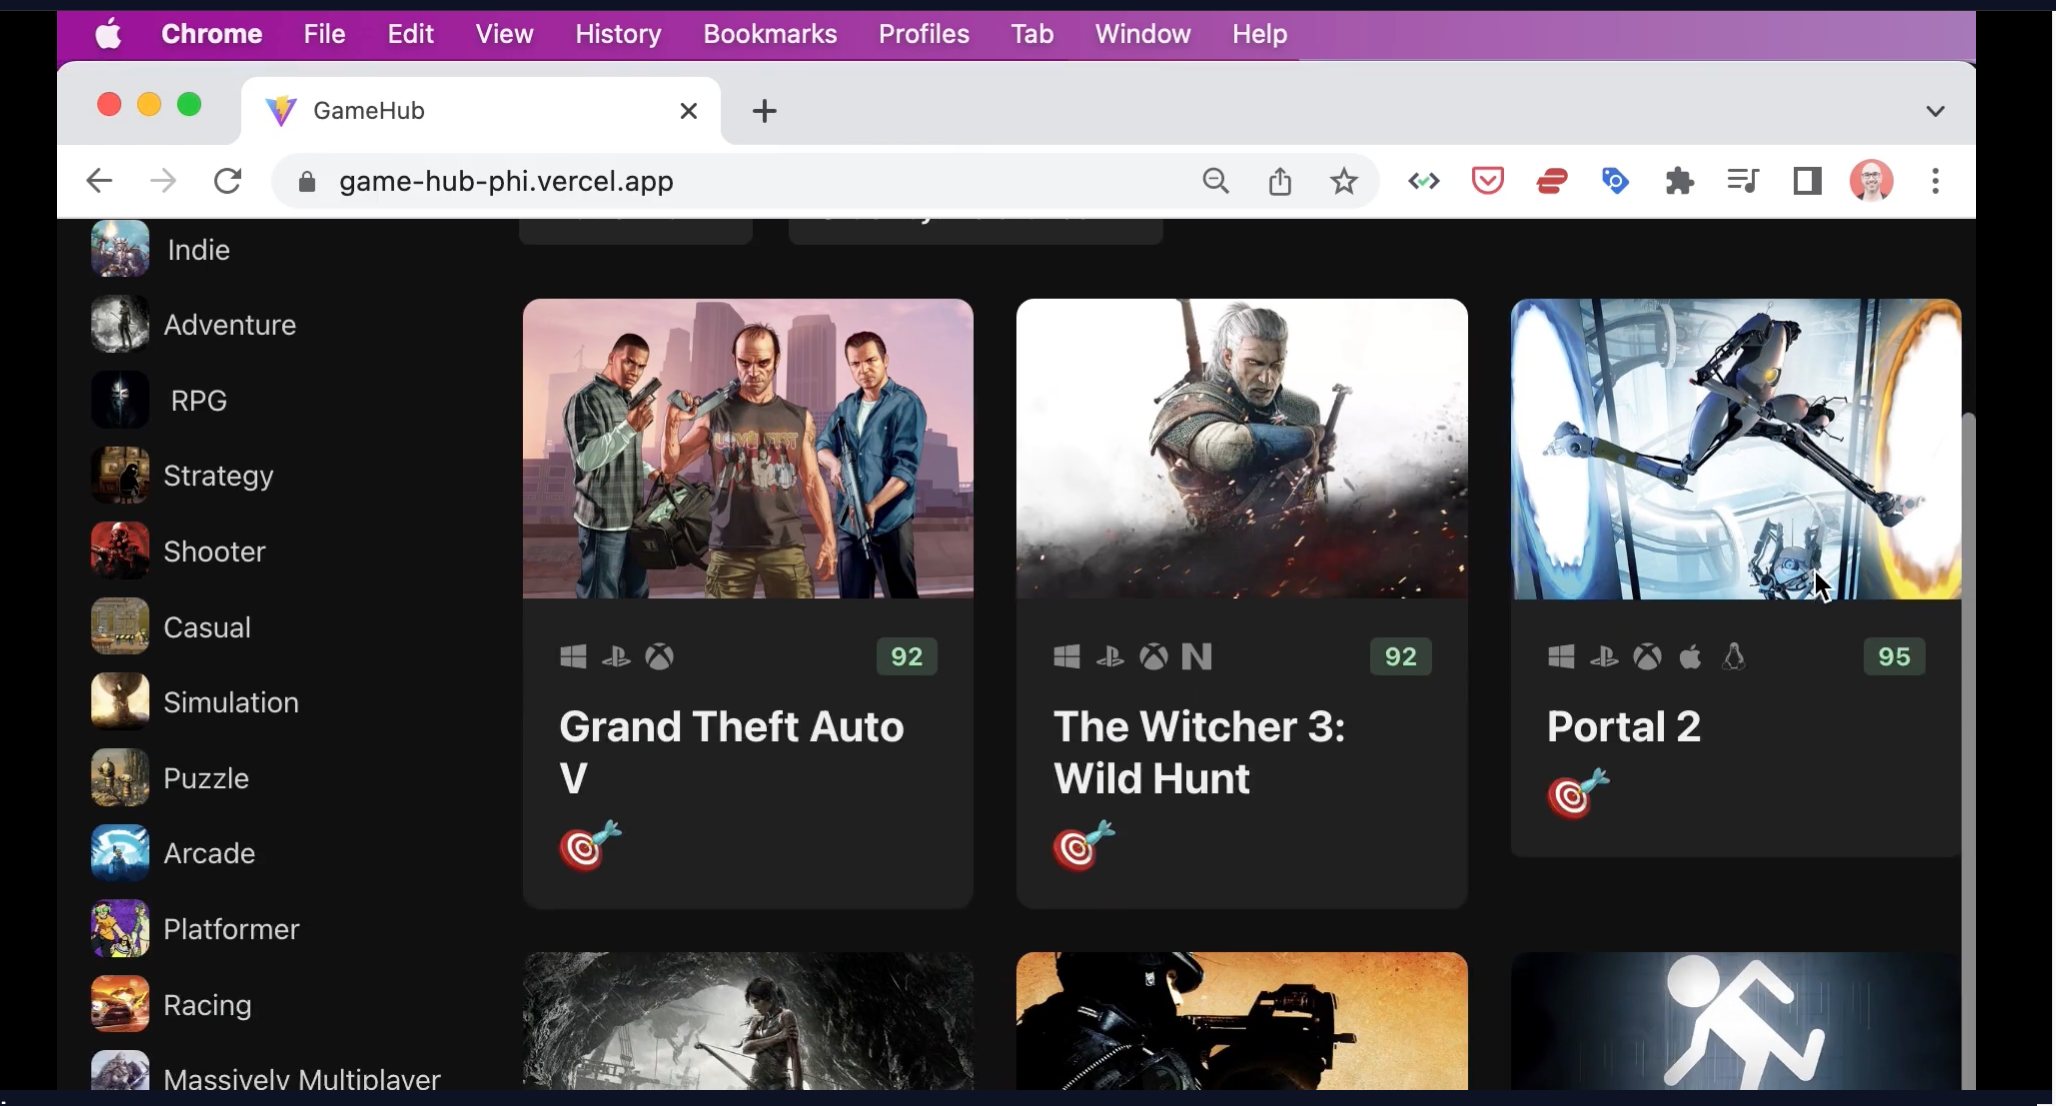
Task: Open the Apple menu
Action: click(x=108, y=34)
